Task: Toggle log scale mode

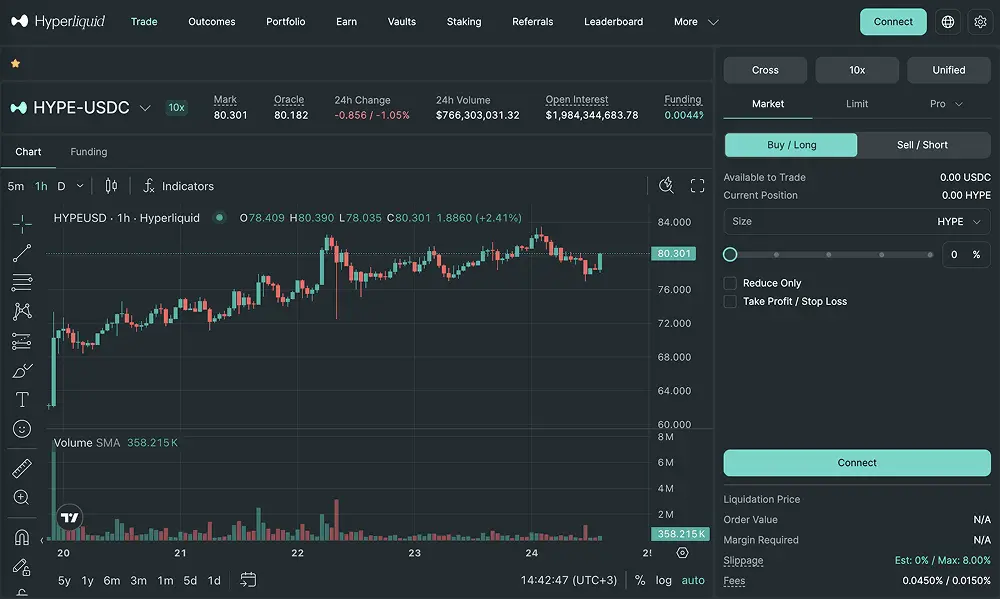Action: tap(663, 580)
